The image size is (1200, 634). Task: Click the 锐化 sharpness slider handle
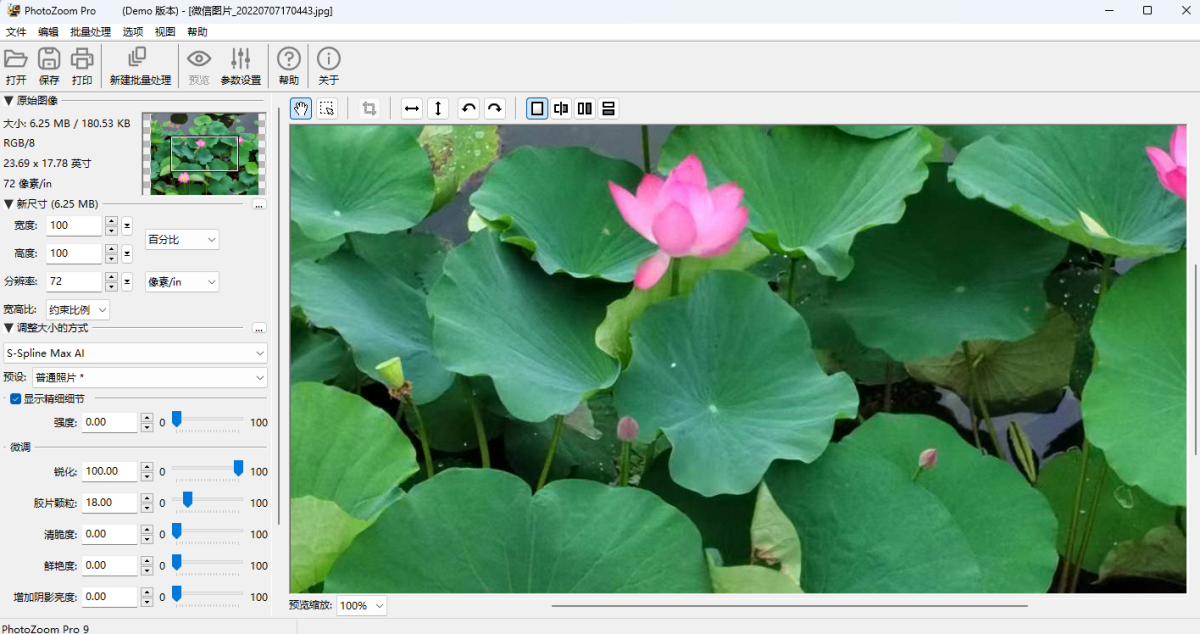click(238, 468)
